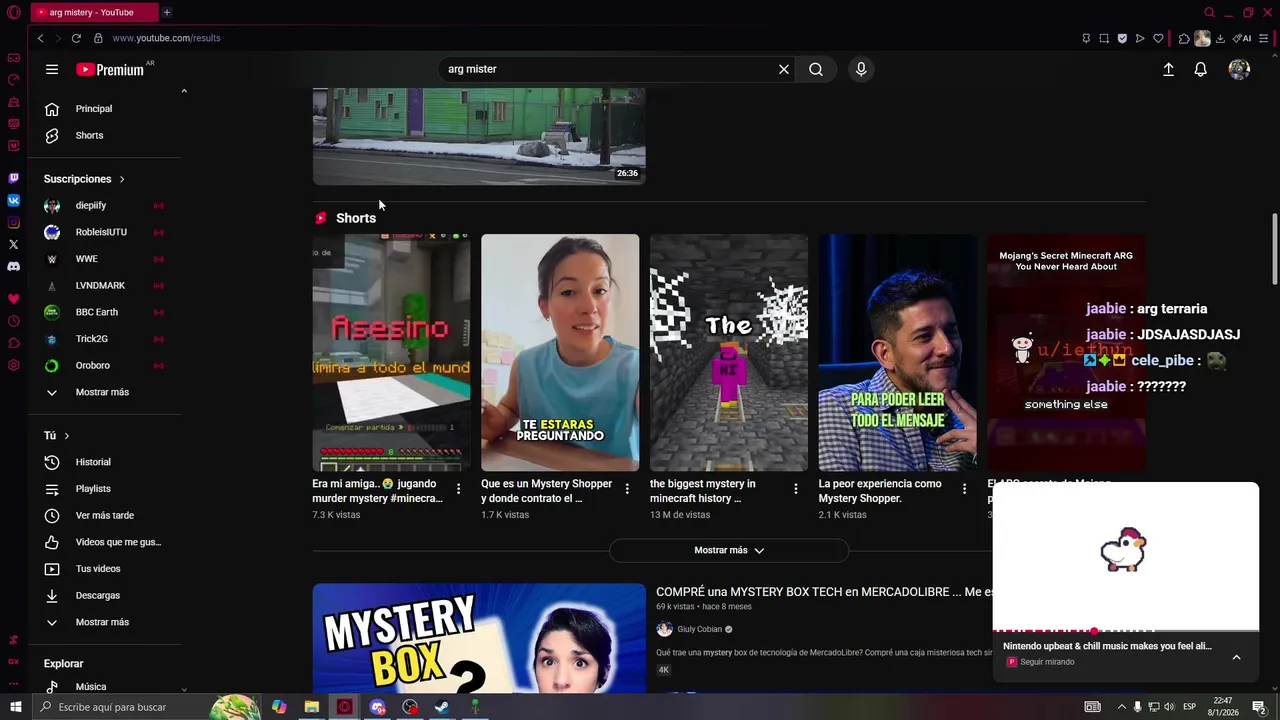Open X (Twitter) in Opera sidebar
The width and height of the screenshot is (1280, 720).
pos(14,244)
